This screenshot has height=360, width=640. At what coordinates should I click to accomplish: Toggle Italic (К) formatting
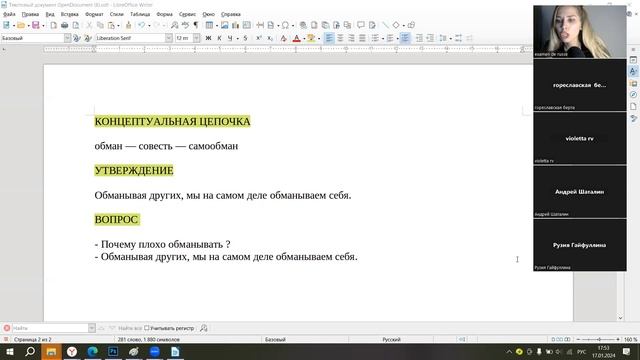(x=219, y=38)
